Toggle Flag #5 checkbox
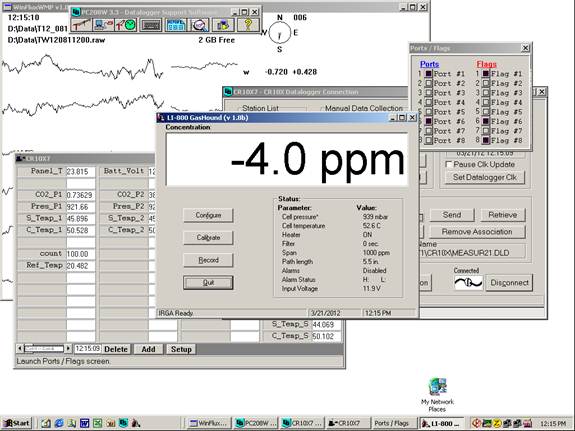Screen dimensions: 575x431 486,112
